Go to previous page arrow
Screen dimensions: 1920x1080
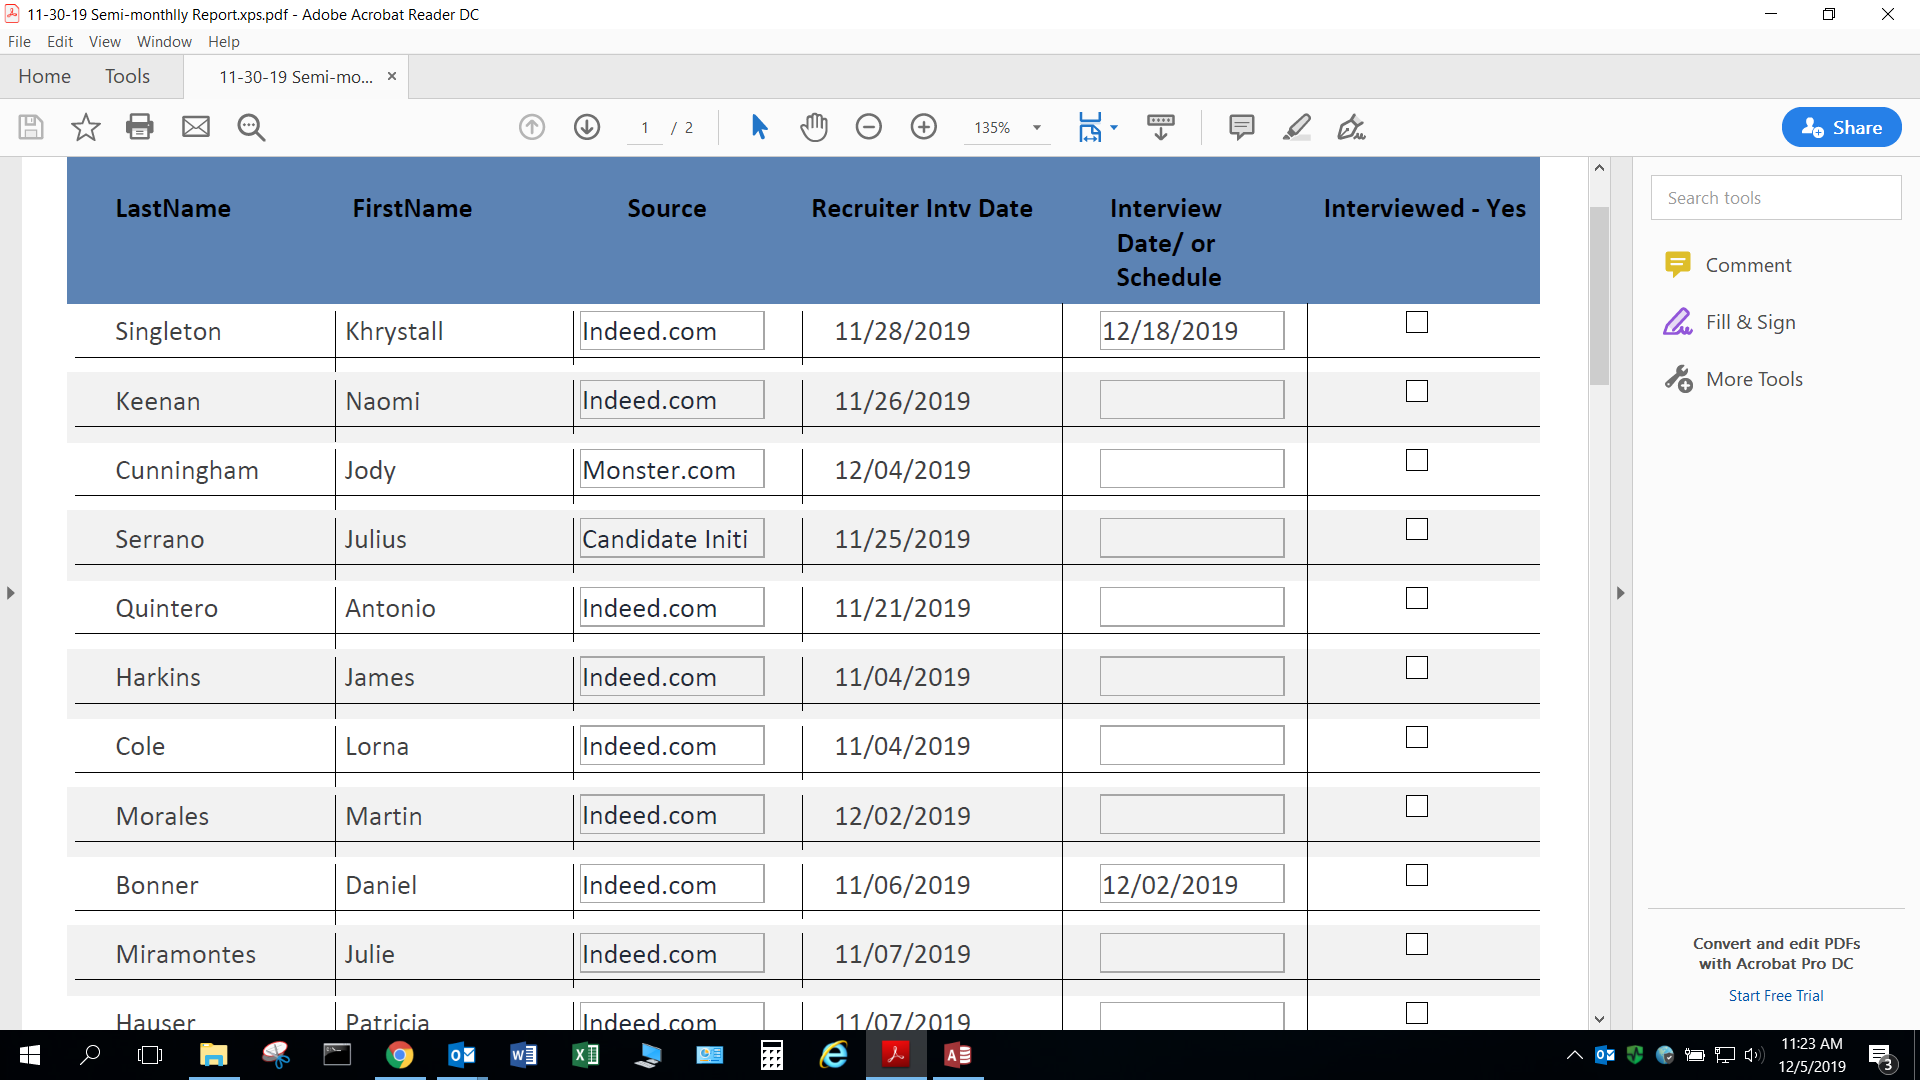pyautogui.click(x=532, y=127)
